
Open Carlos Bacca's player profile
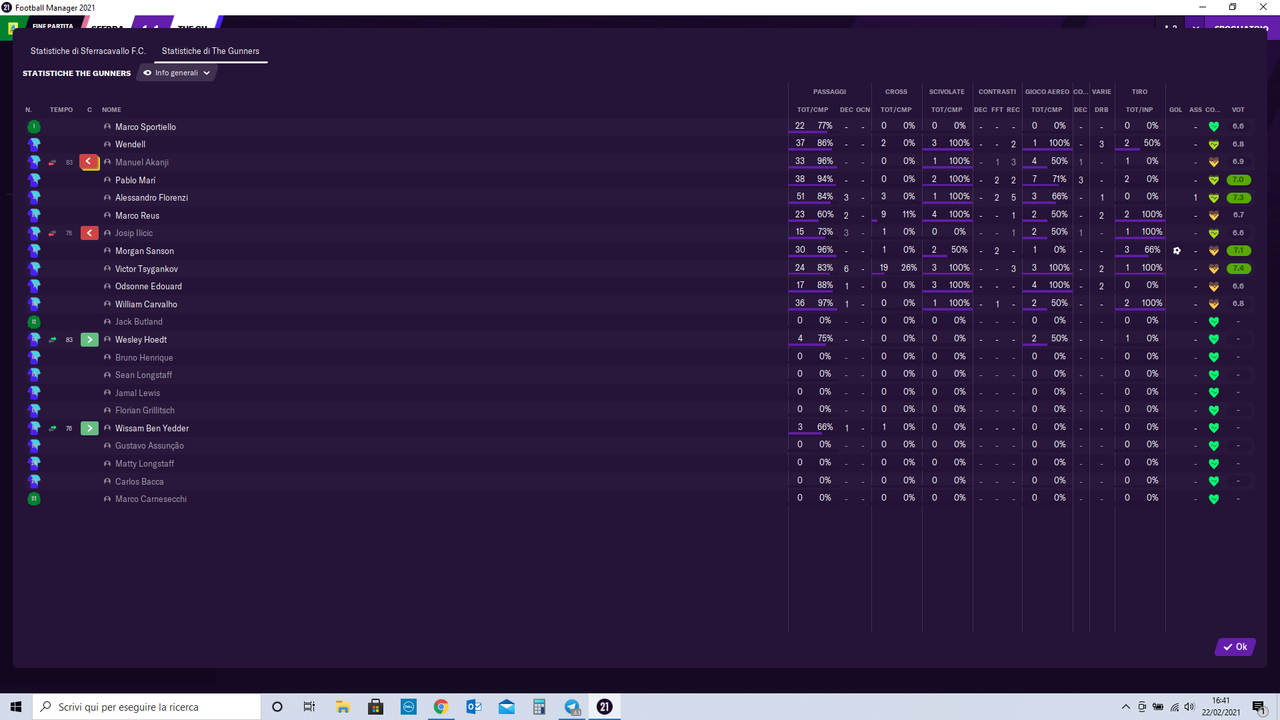(139, 481)
